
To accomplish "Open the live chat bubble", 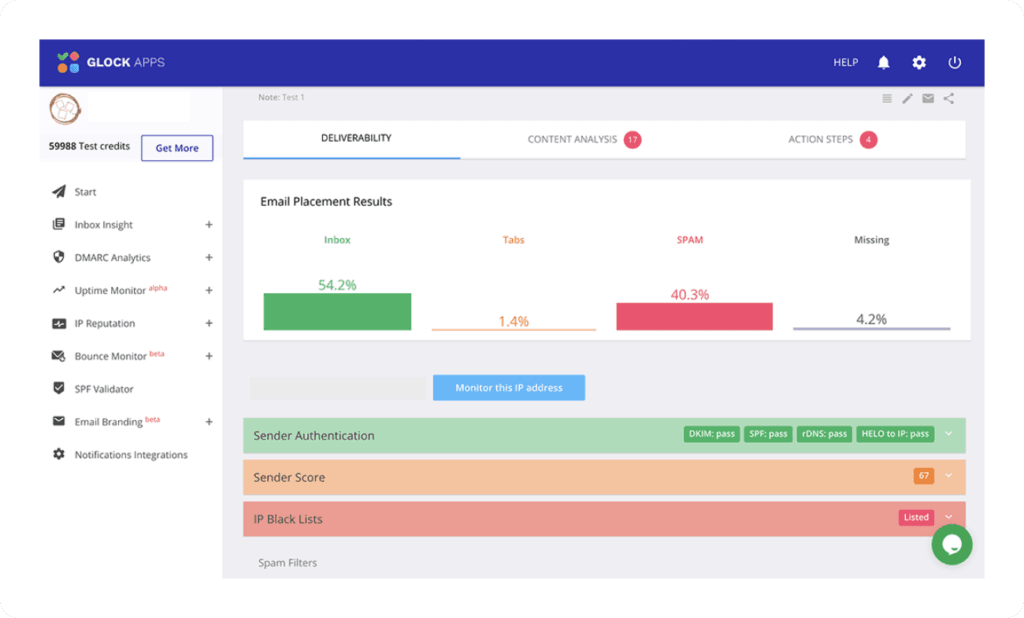I will [952, 545].
